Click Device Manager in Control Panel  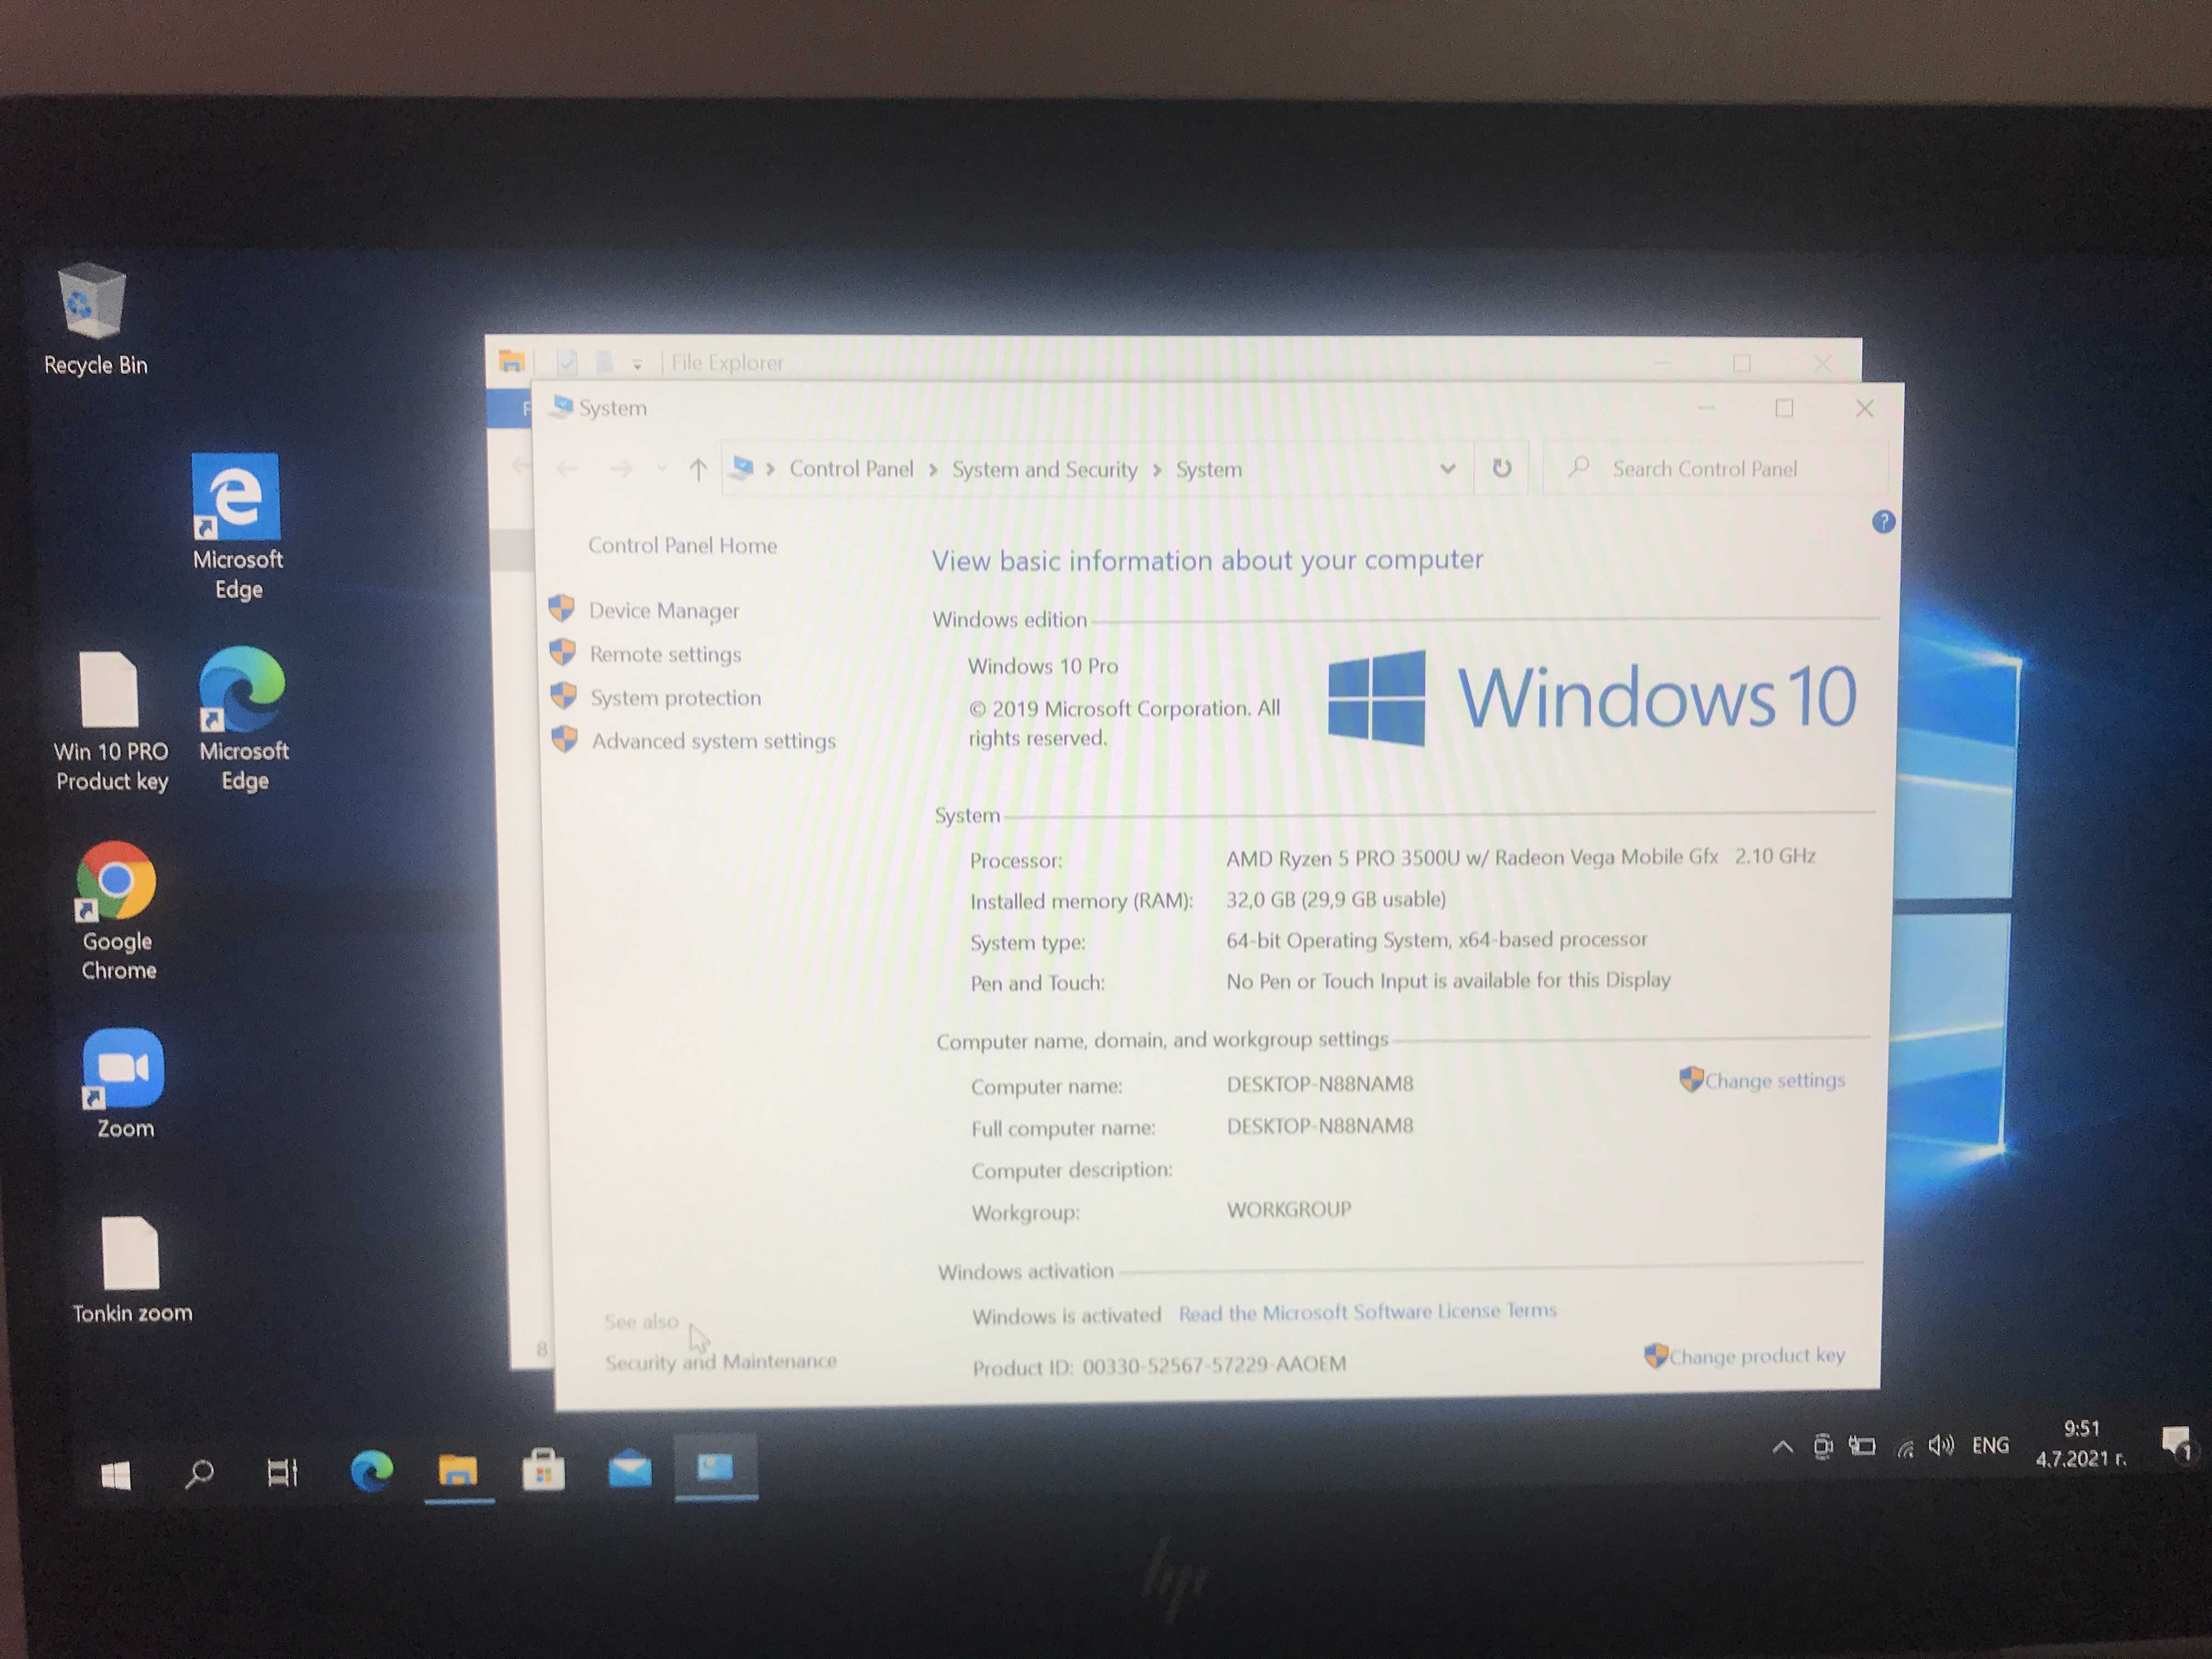(x=664, y=610)
